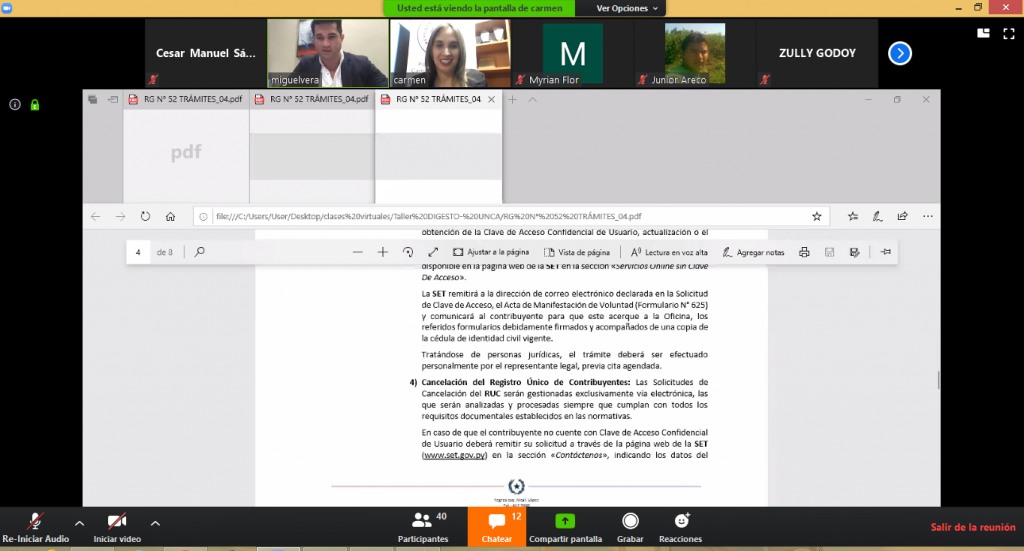The width and height of the screenshot is (1024, 551).
Task: Open the www.set.gov.py link
Action: 455,455
